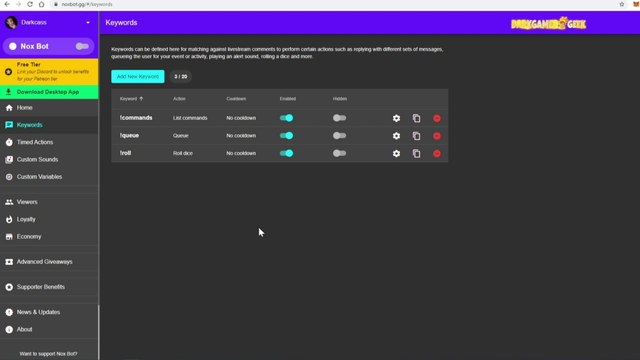
Task: Click 'Want to support Nox Bot?' link
Action: coord(48,354)
